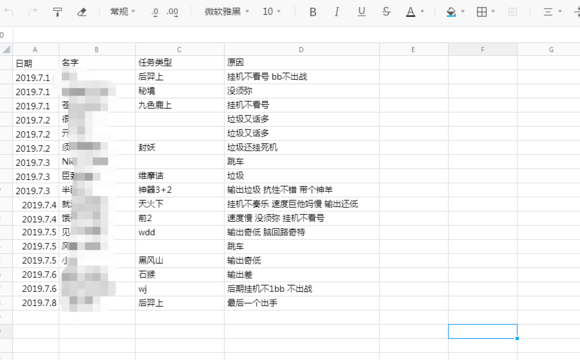580x360 pixels.
Task: Click the undo arrow icon
Action: [x=8, y=12]
